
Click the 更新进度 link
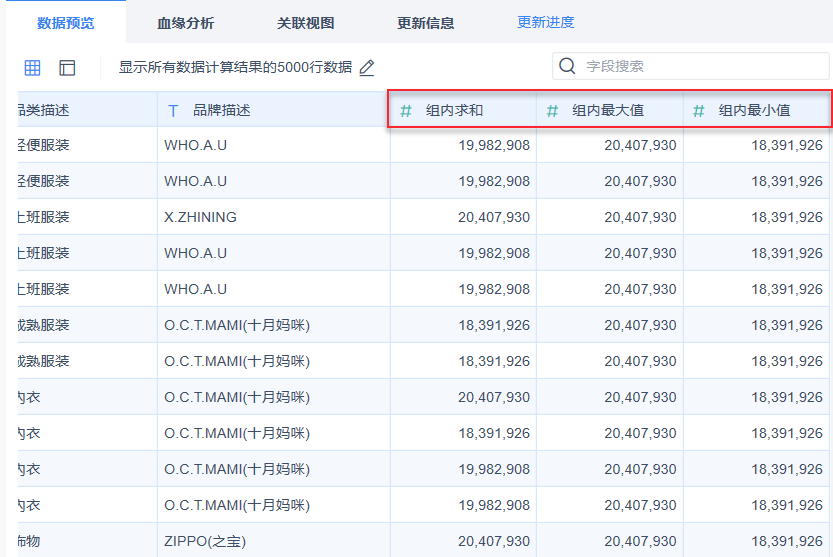point(545,22)
